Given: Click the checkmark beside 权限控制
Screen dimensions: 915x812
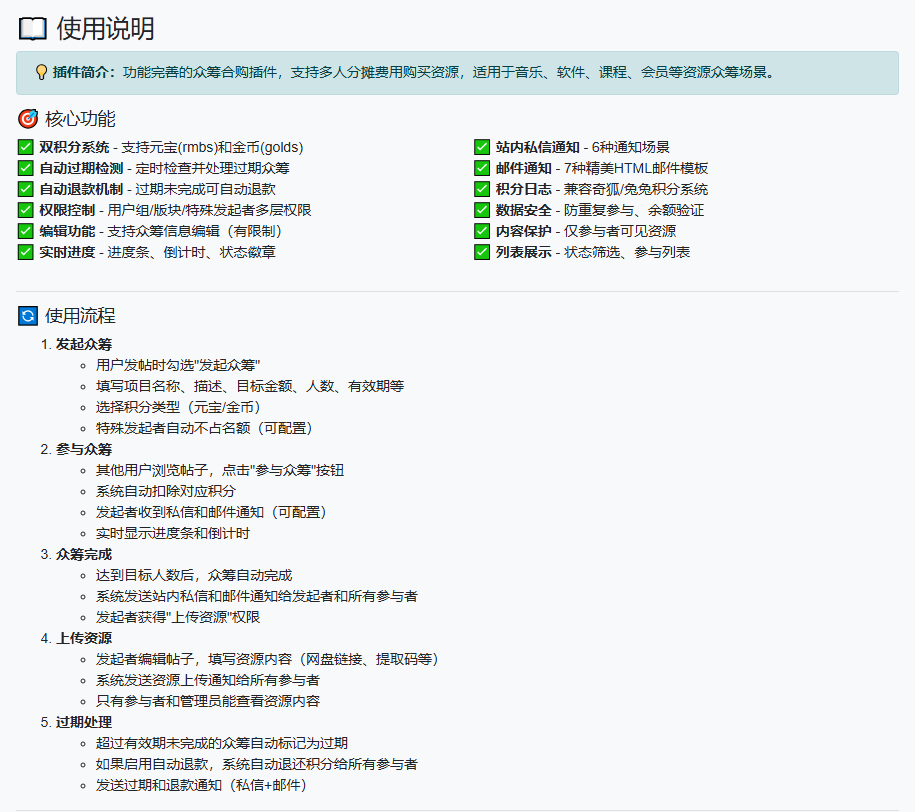Looking at the screenshot, I should [x=26, y=210].
